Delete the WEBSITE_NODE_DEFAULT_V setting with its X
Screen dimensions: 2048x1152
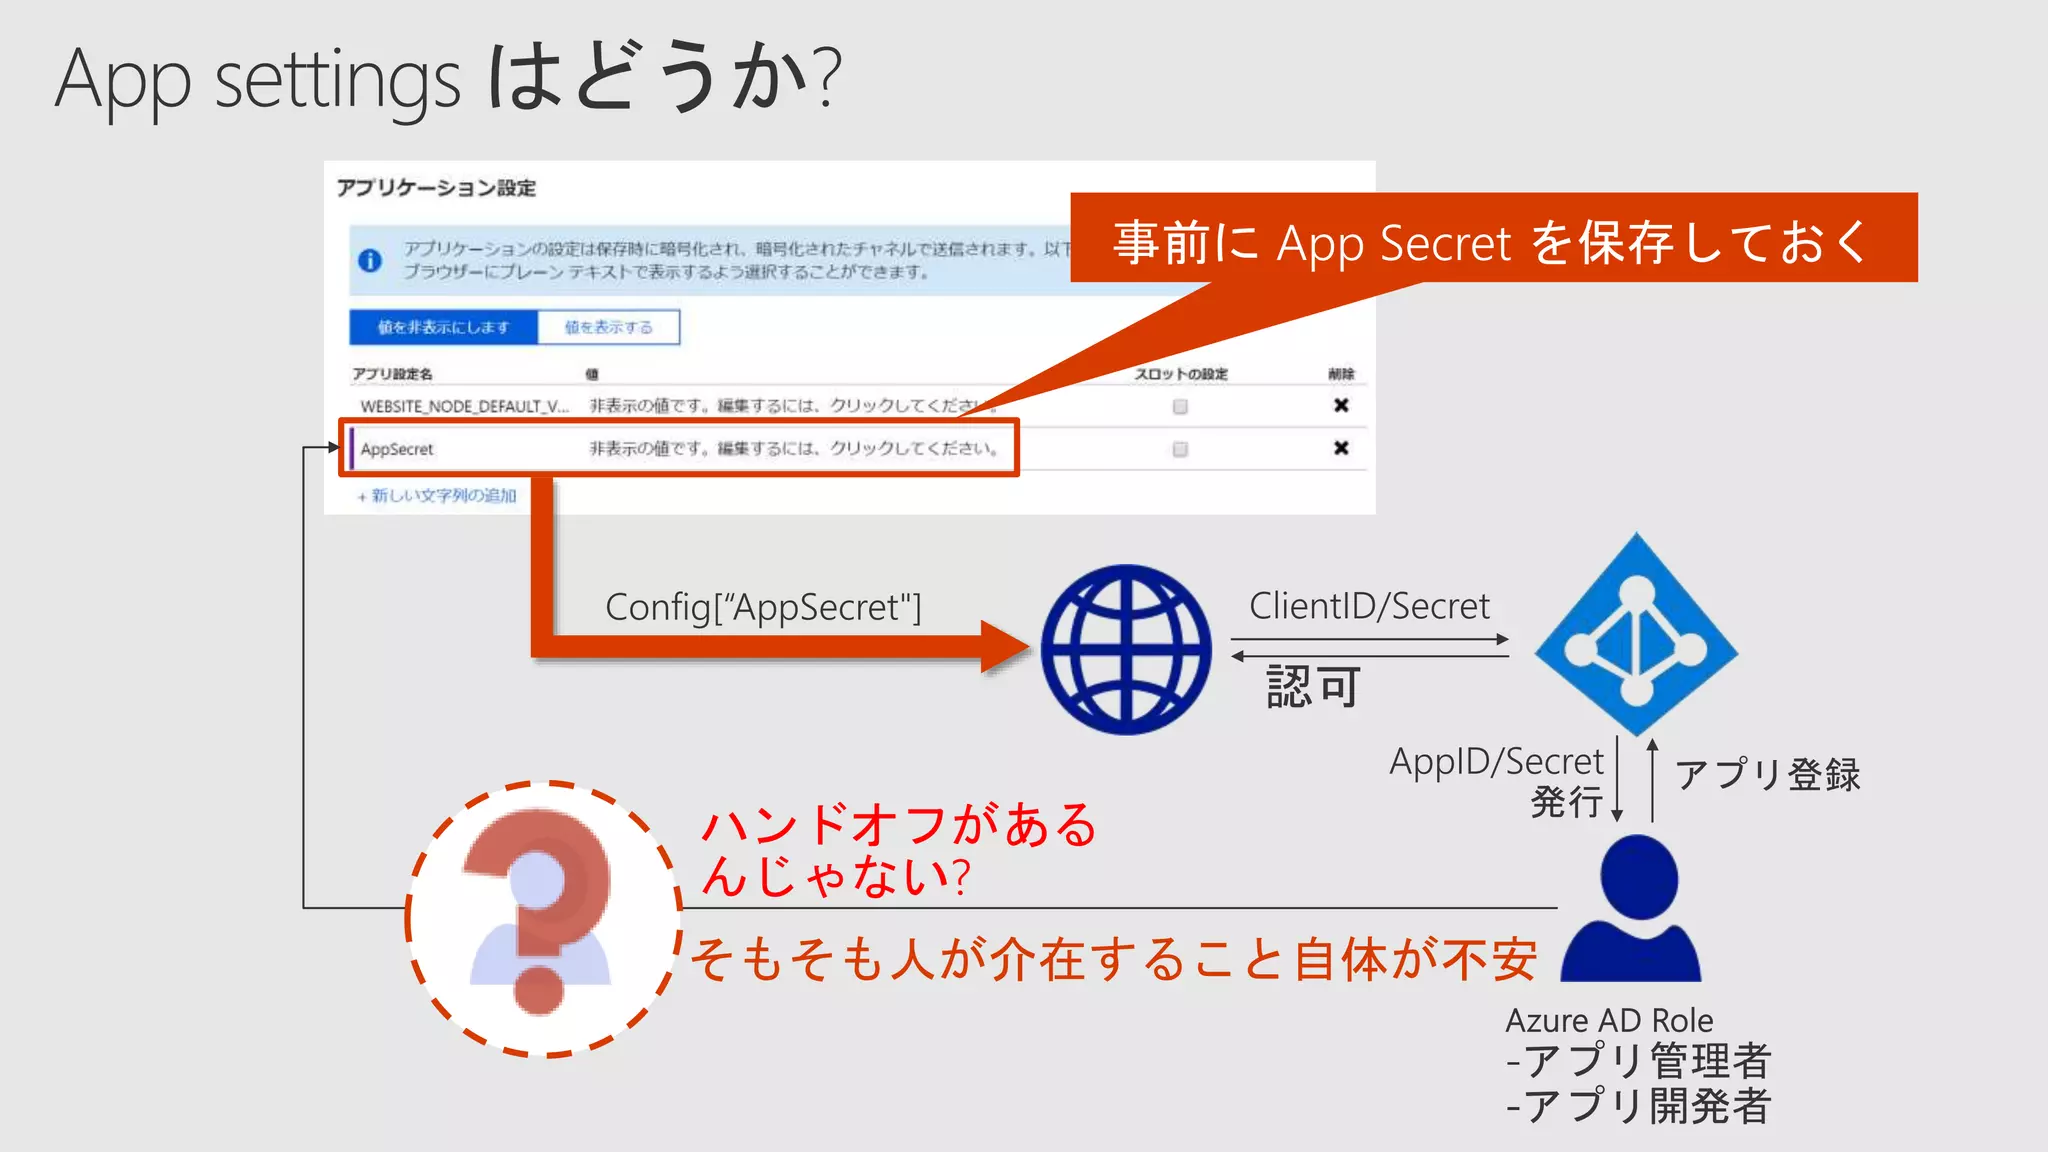tap(1341, 405)
